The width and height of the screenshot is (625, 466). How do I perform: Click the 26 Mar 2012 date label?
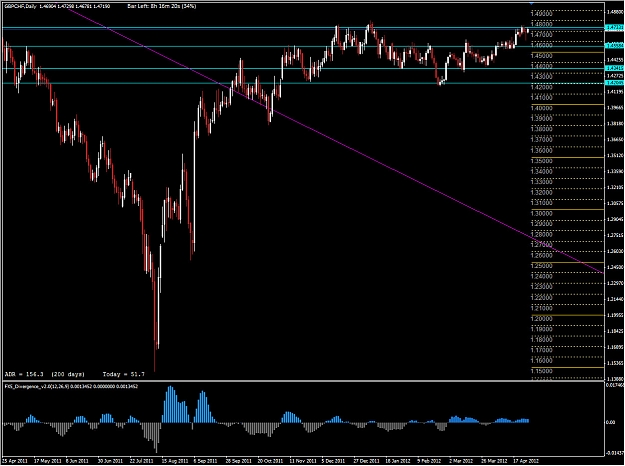pyautogui.click(x=494, y=460)
